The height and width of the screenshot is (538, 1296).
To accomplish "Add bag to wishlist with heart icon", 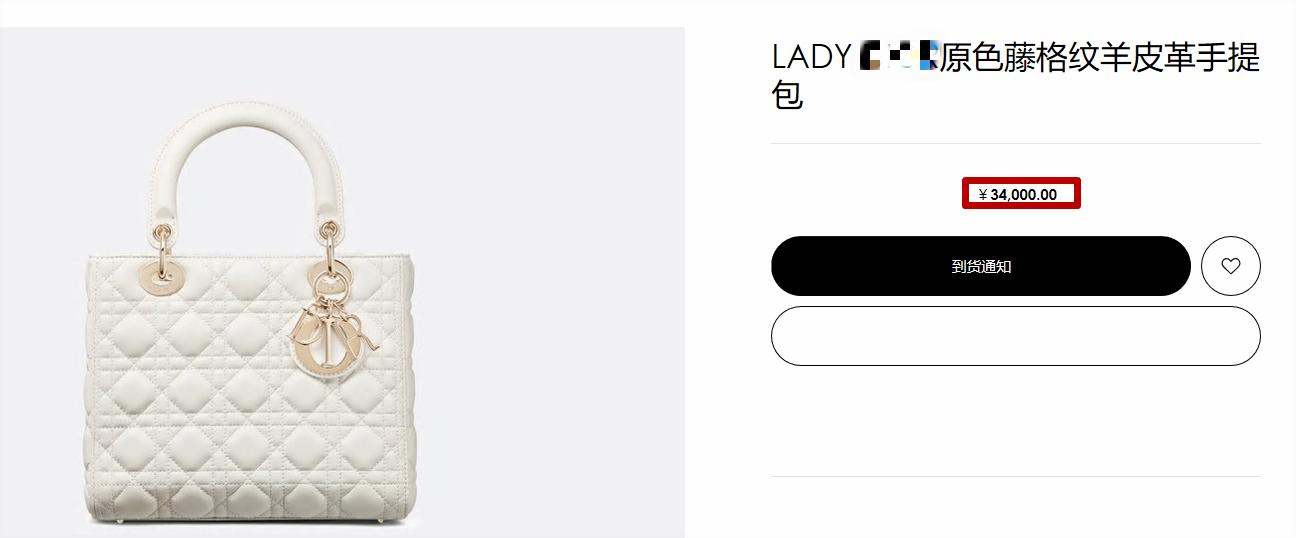I will pyautogui.click(x=1230, y=266).
